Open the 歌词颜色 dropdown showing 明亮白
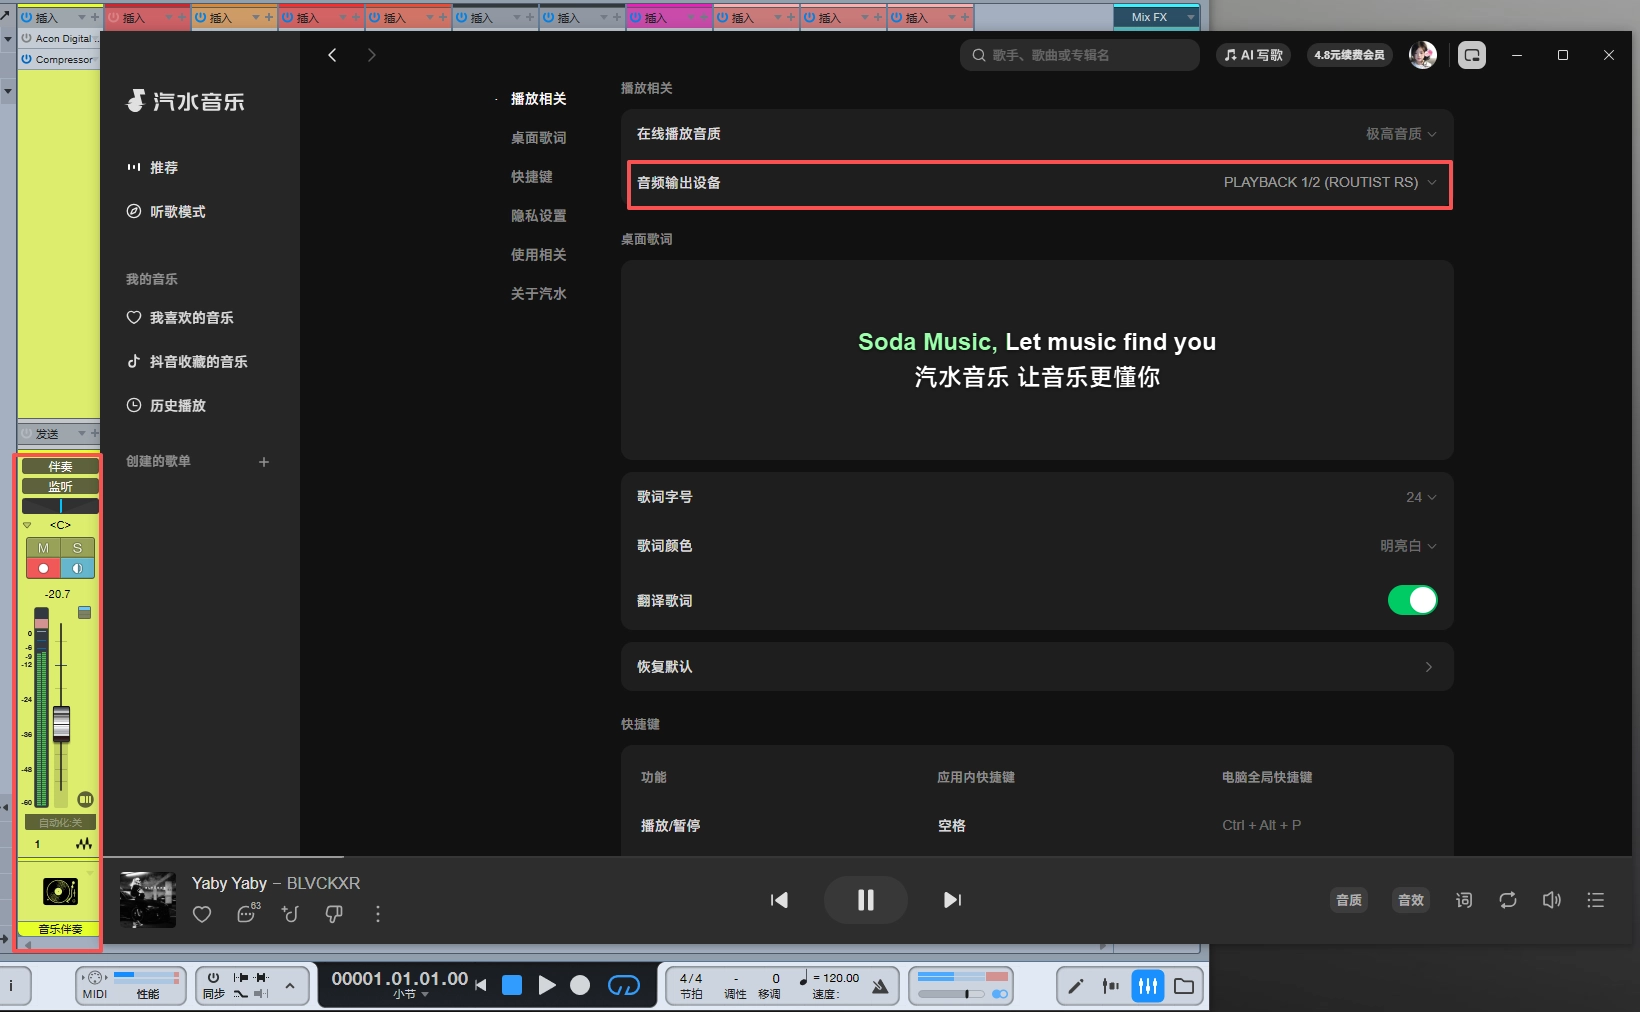 pyautogui.click(x=1408, y=546)
